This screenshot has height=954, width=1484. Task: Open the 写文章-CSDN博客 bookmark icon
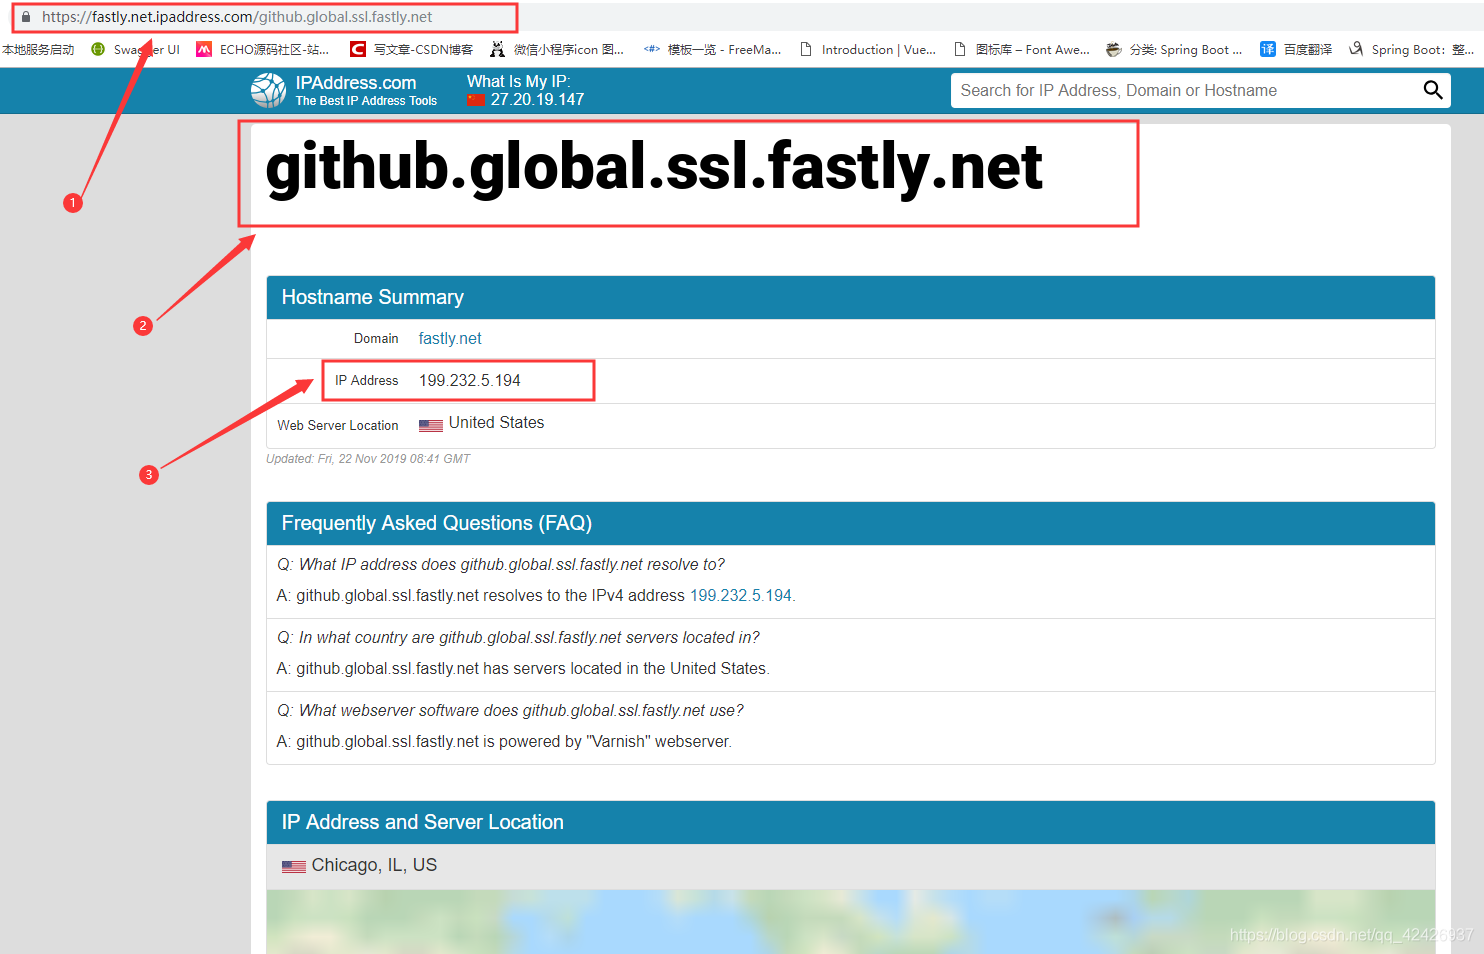pyautogui.click(x=358, y=49)
